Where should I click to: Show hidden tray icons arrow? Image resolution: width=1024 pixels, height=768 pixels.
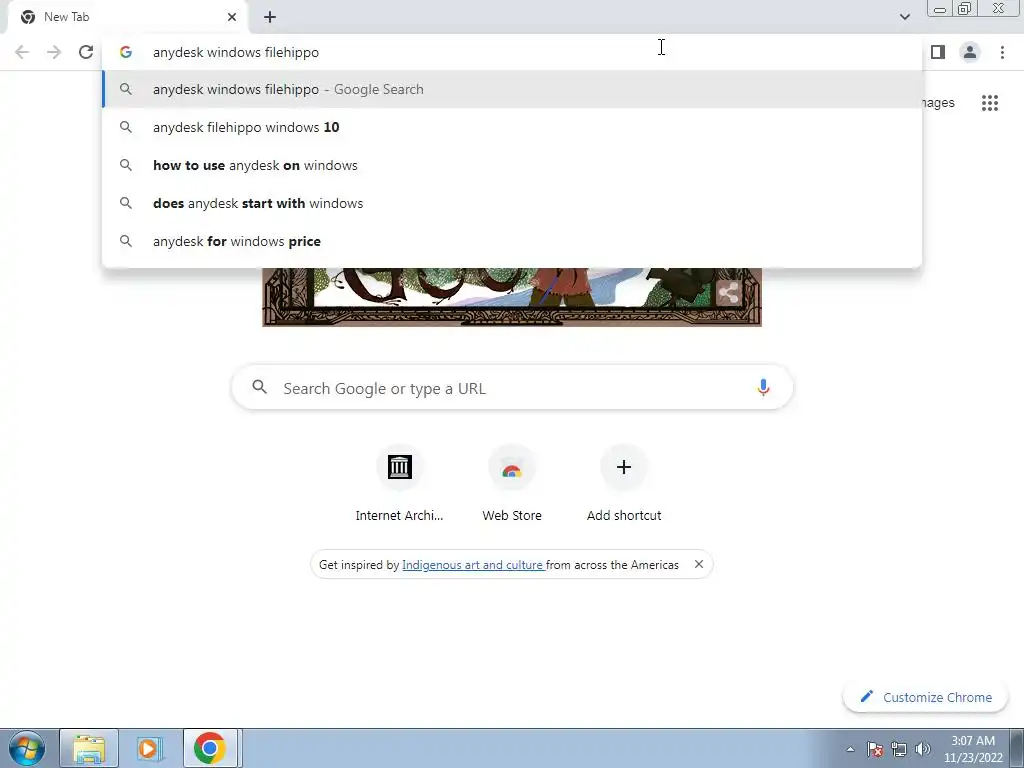[850, 750]
